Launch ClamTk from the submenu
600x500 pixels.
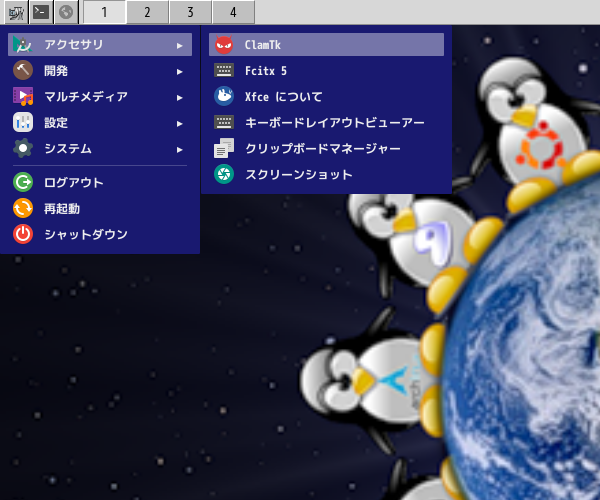point(326,44)
